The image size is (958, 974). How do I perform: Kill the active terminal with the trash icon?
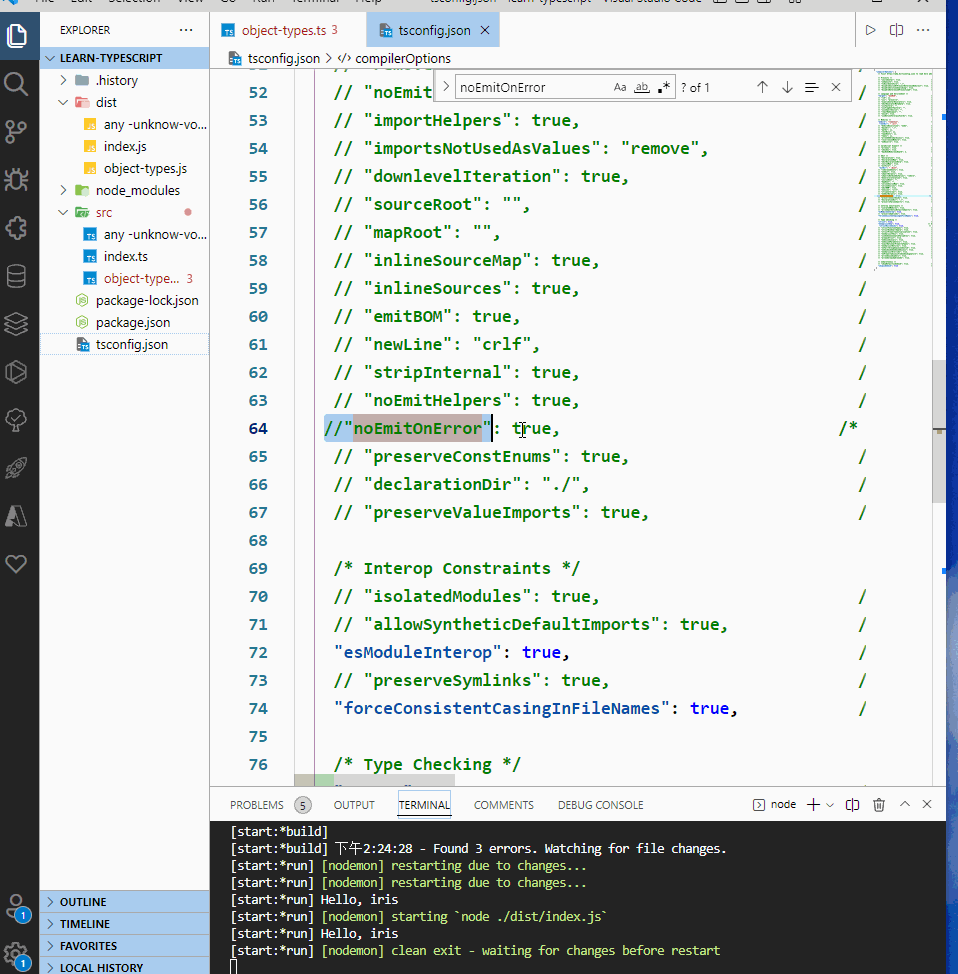pos(878,804)
